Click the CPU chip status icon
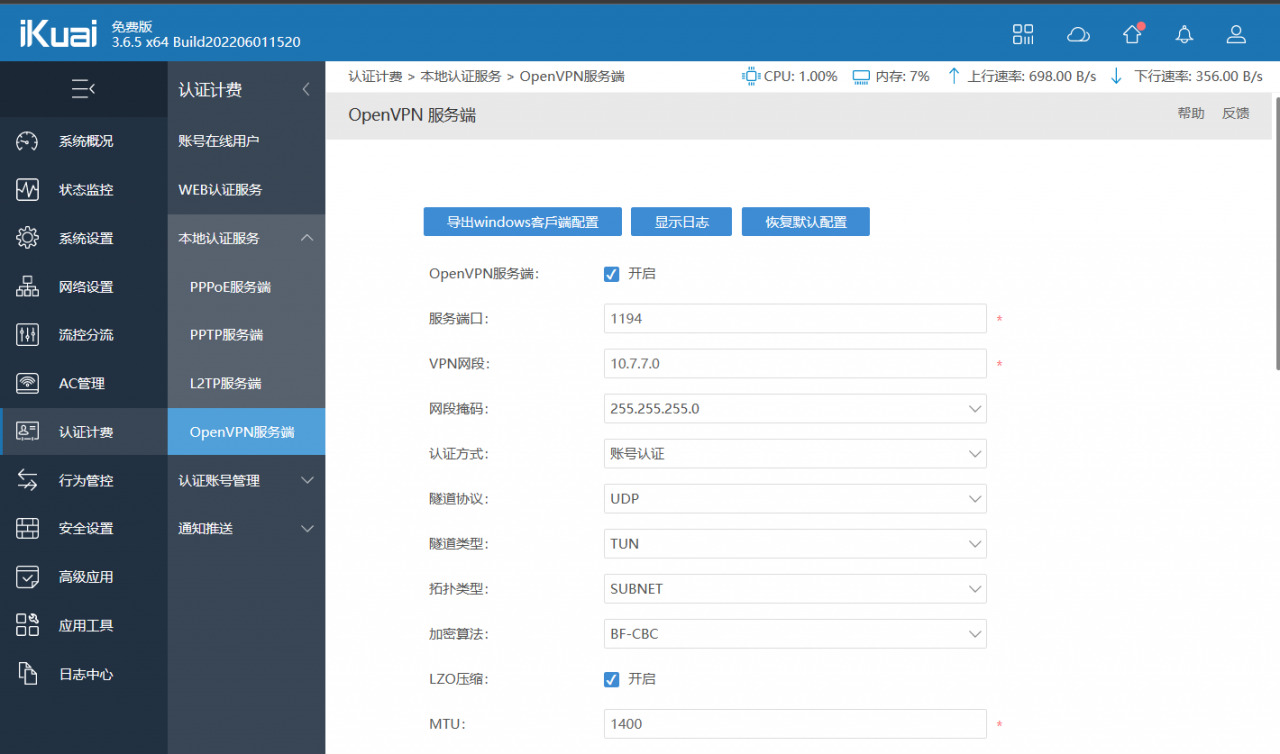 751,76
